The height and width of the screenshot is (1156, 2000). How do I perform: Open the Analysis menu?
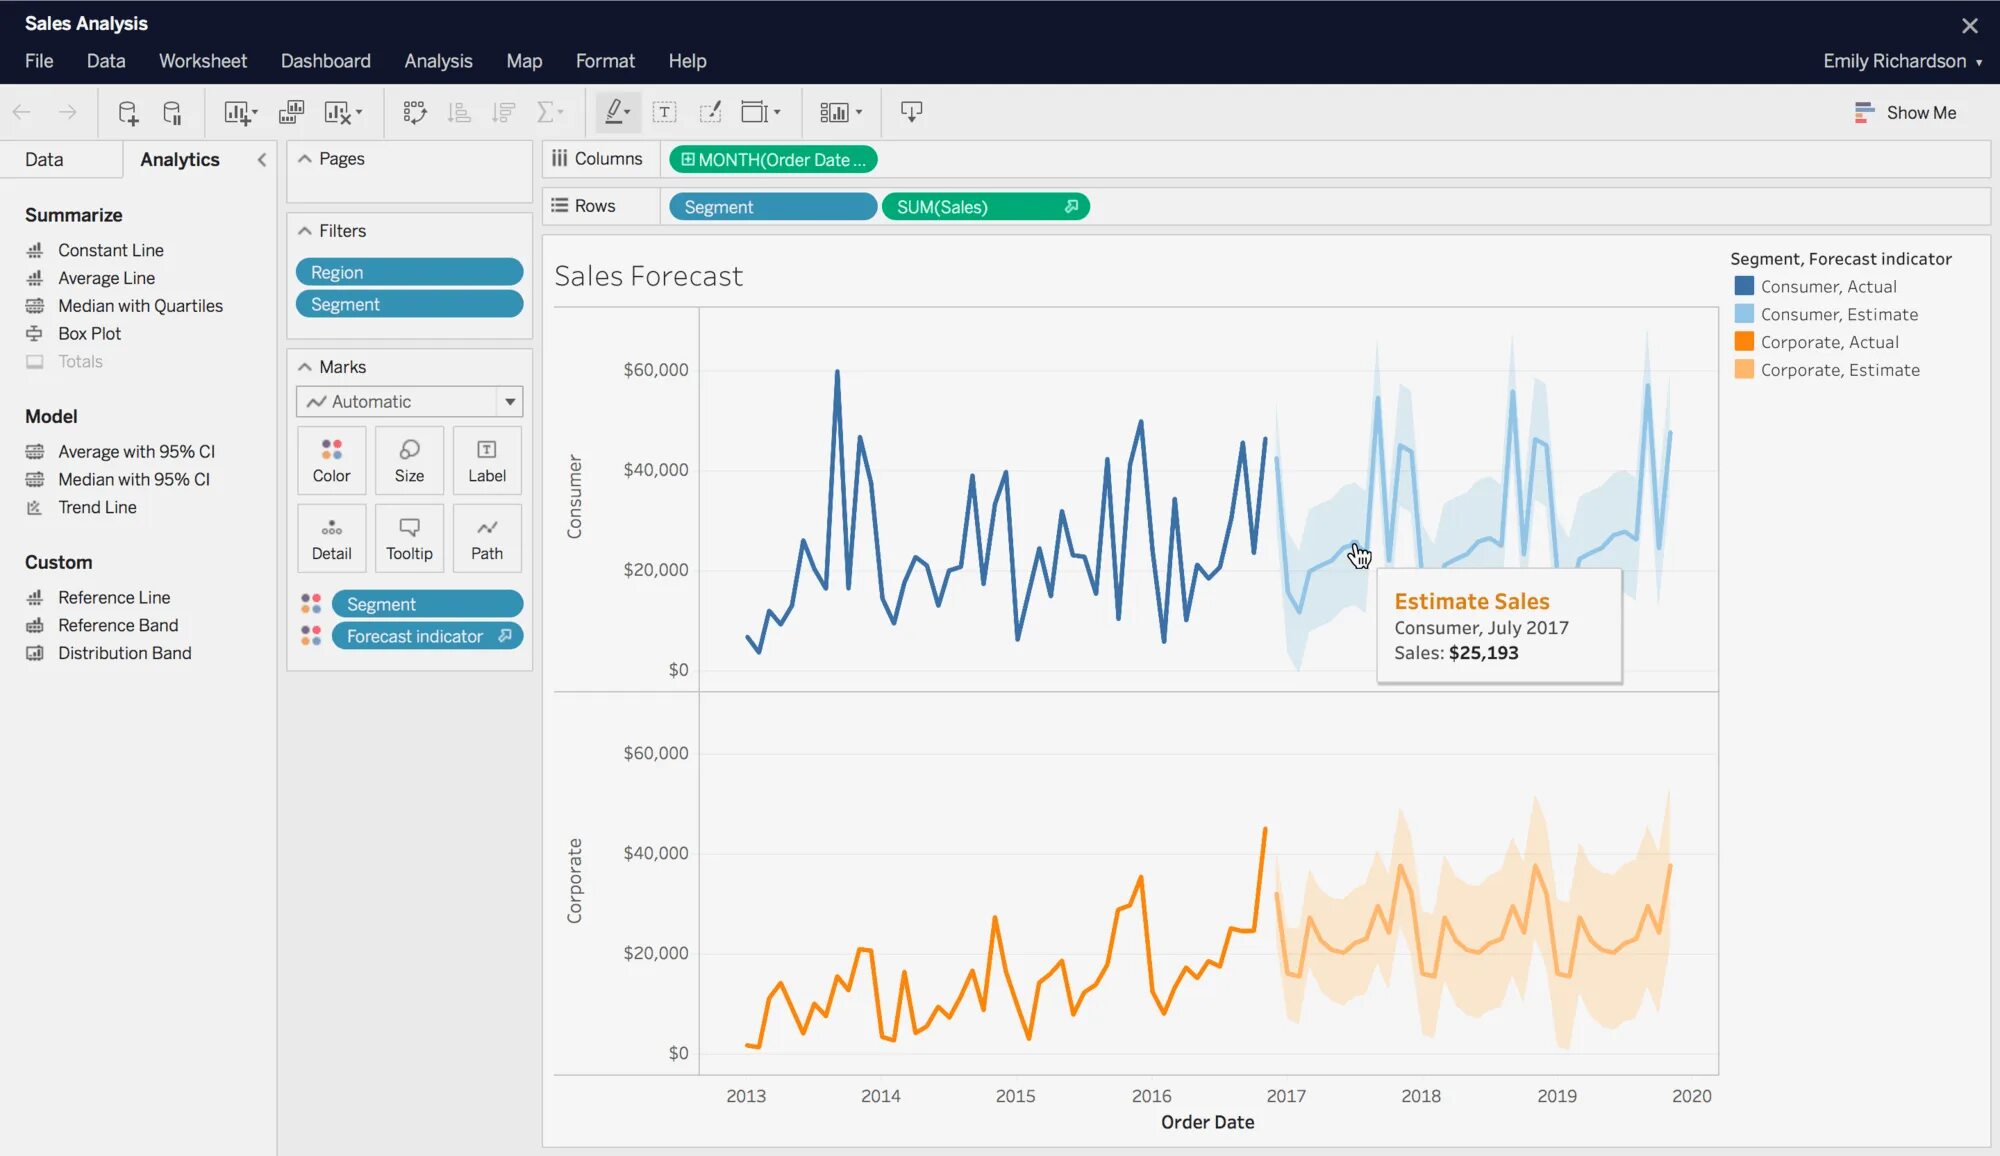click(438, 61)
